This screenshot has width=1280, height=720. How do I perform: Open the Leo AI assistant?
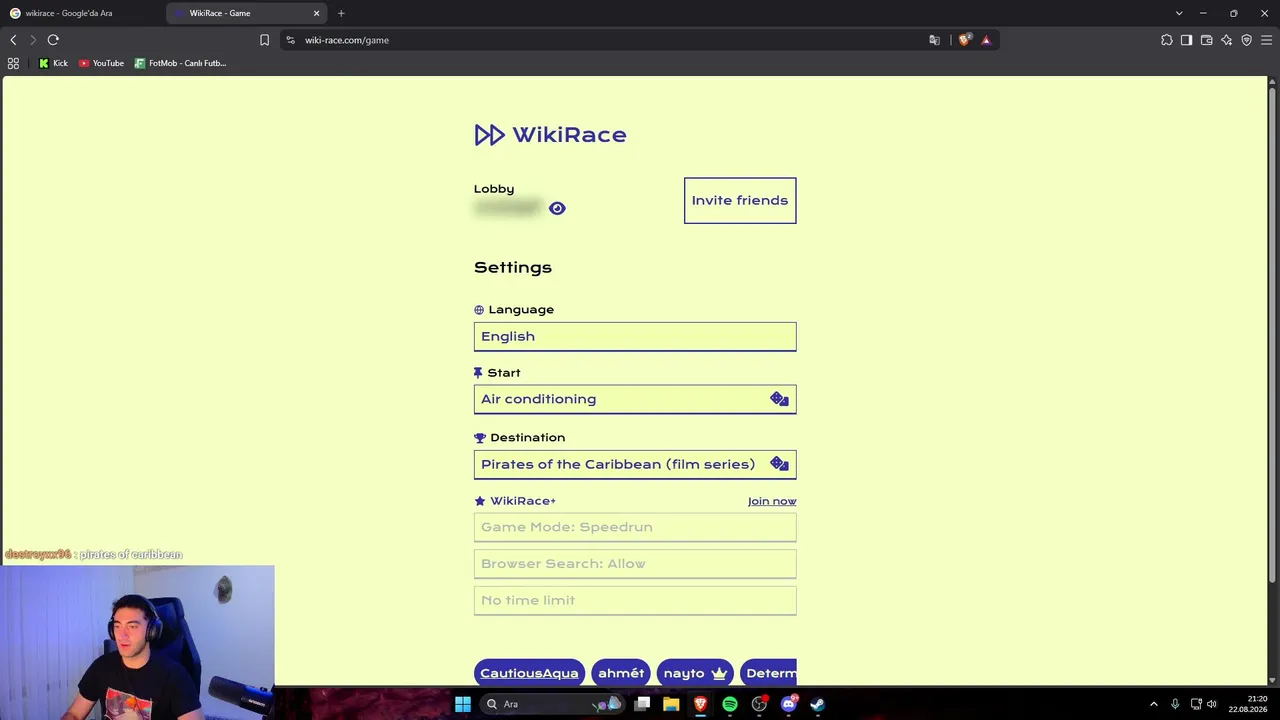pos(1226,40)
